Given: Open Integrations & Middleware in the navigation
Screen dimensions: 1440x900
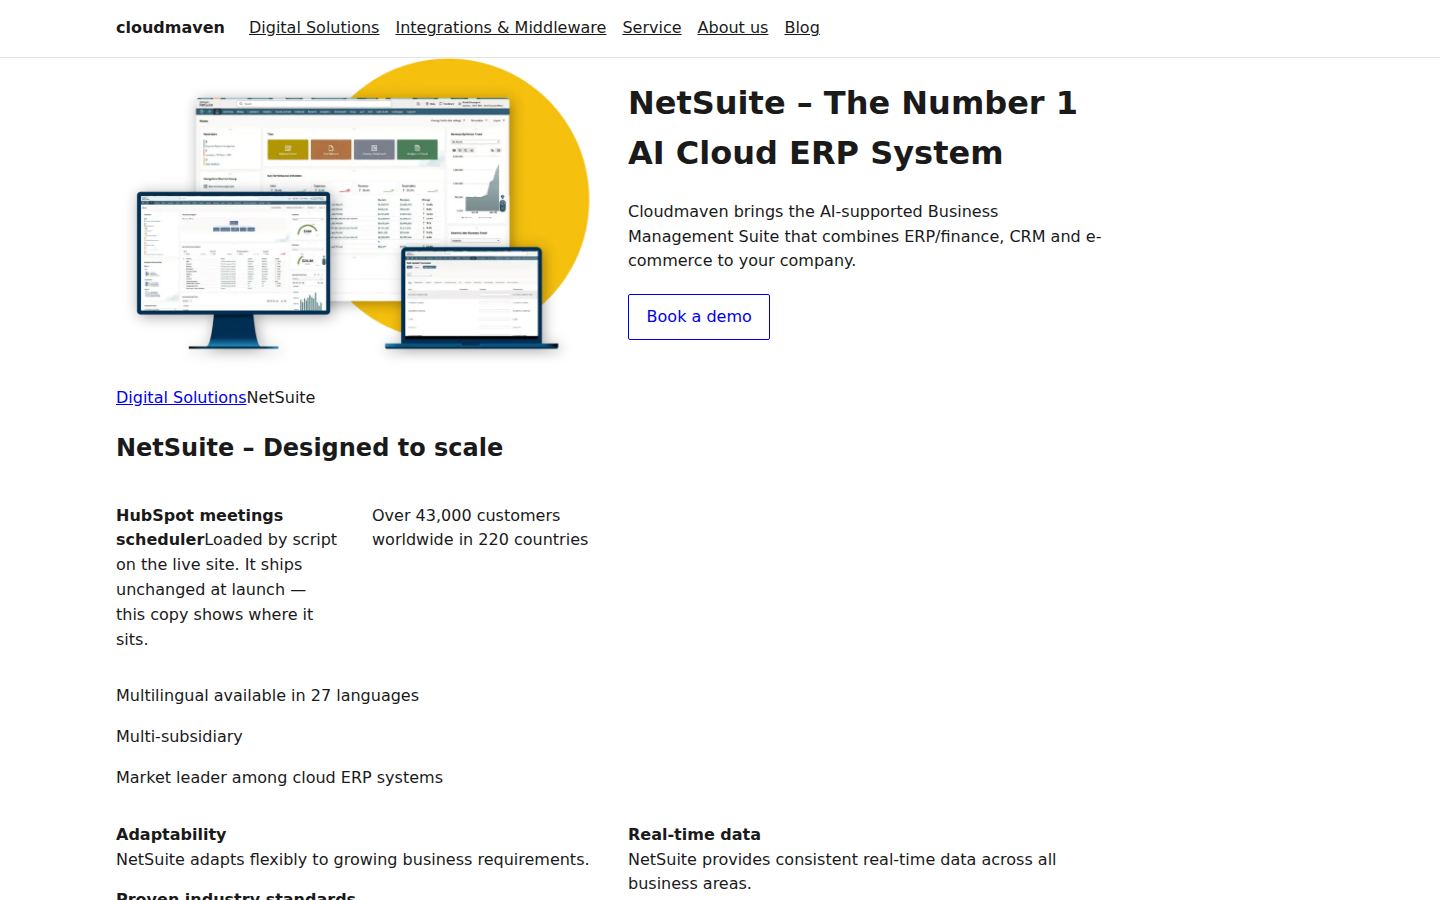Looking at the screenshot, I should (500, 28).
